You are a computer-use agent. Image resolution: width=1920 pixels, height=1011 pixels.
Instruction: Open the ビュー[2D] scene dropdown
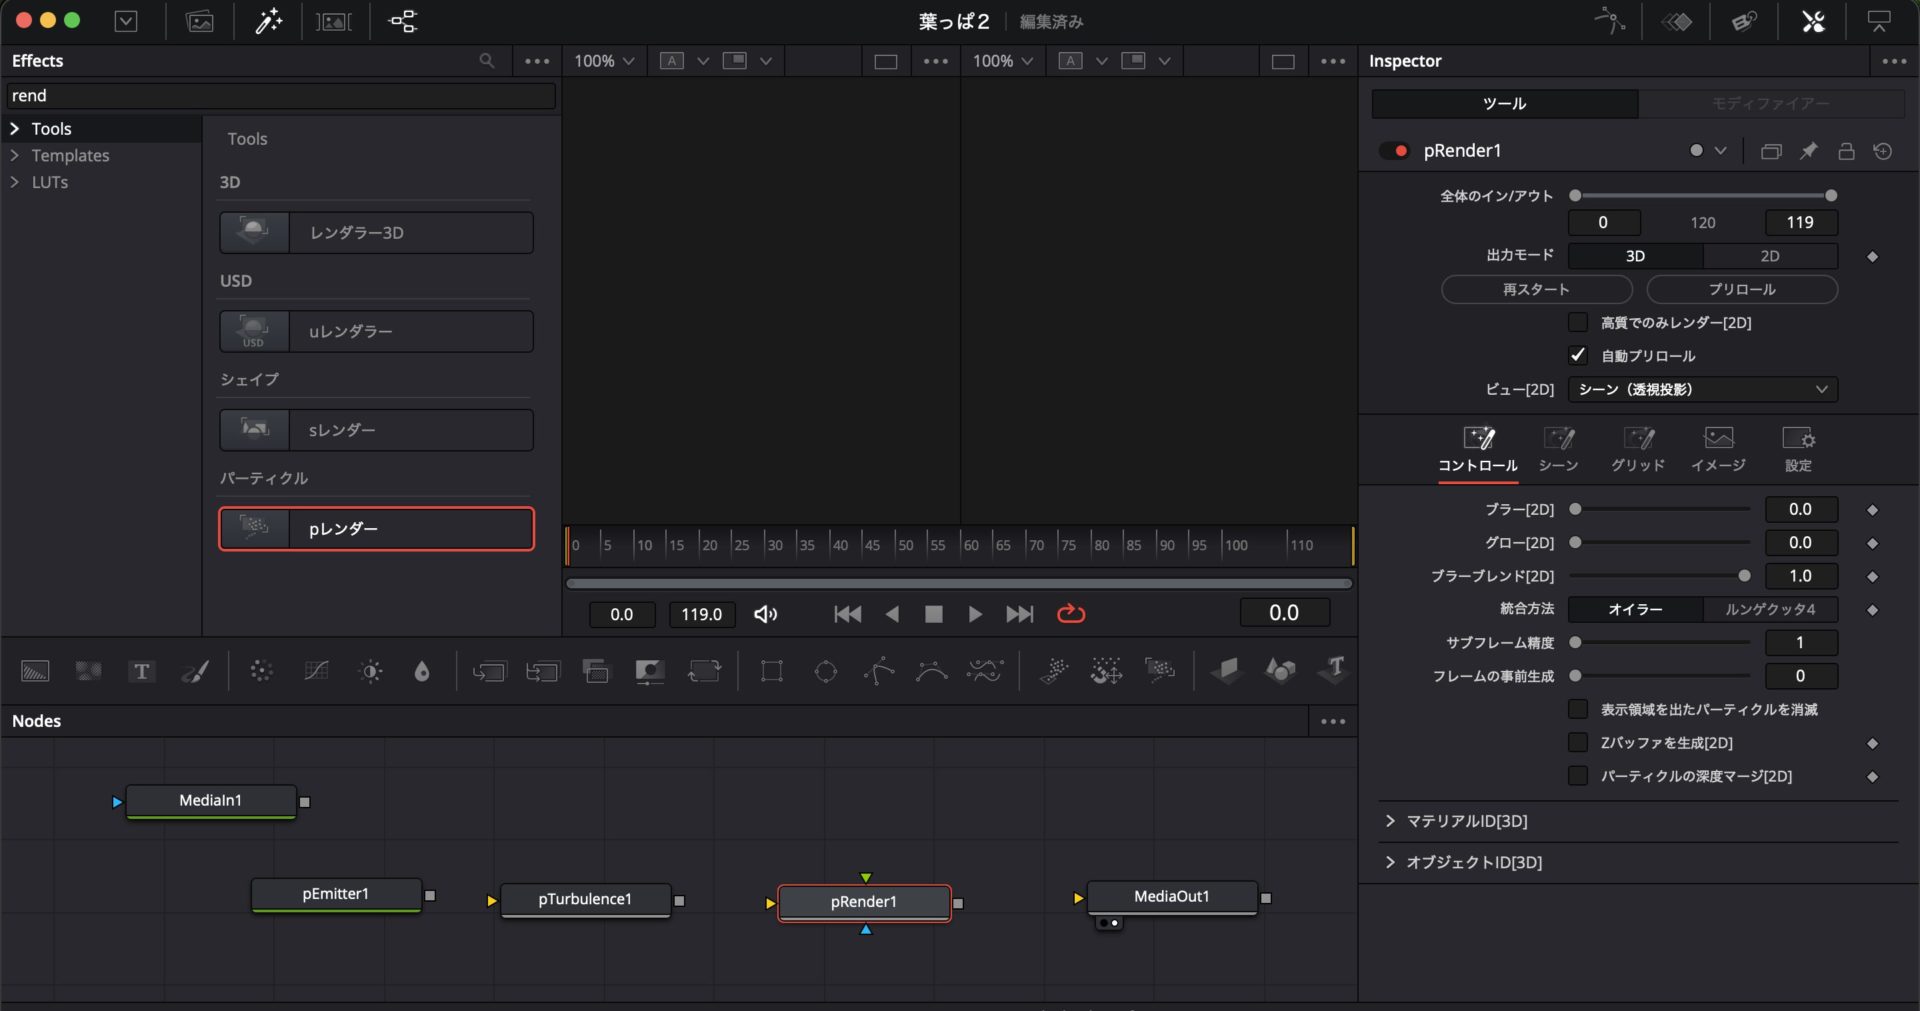coord(1702,389)
